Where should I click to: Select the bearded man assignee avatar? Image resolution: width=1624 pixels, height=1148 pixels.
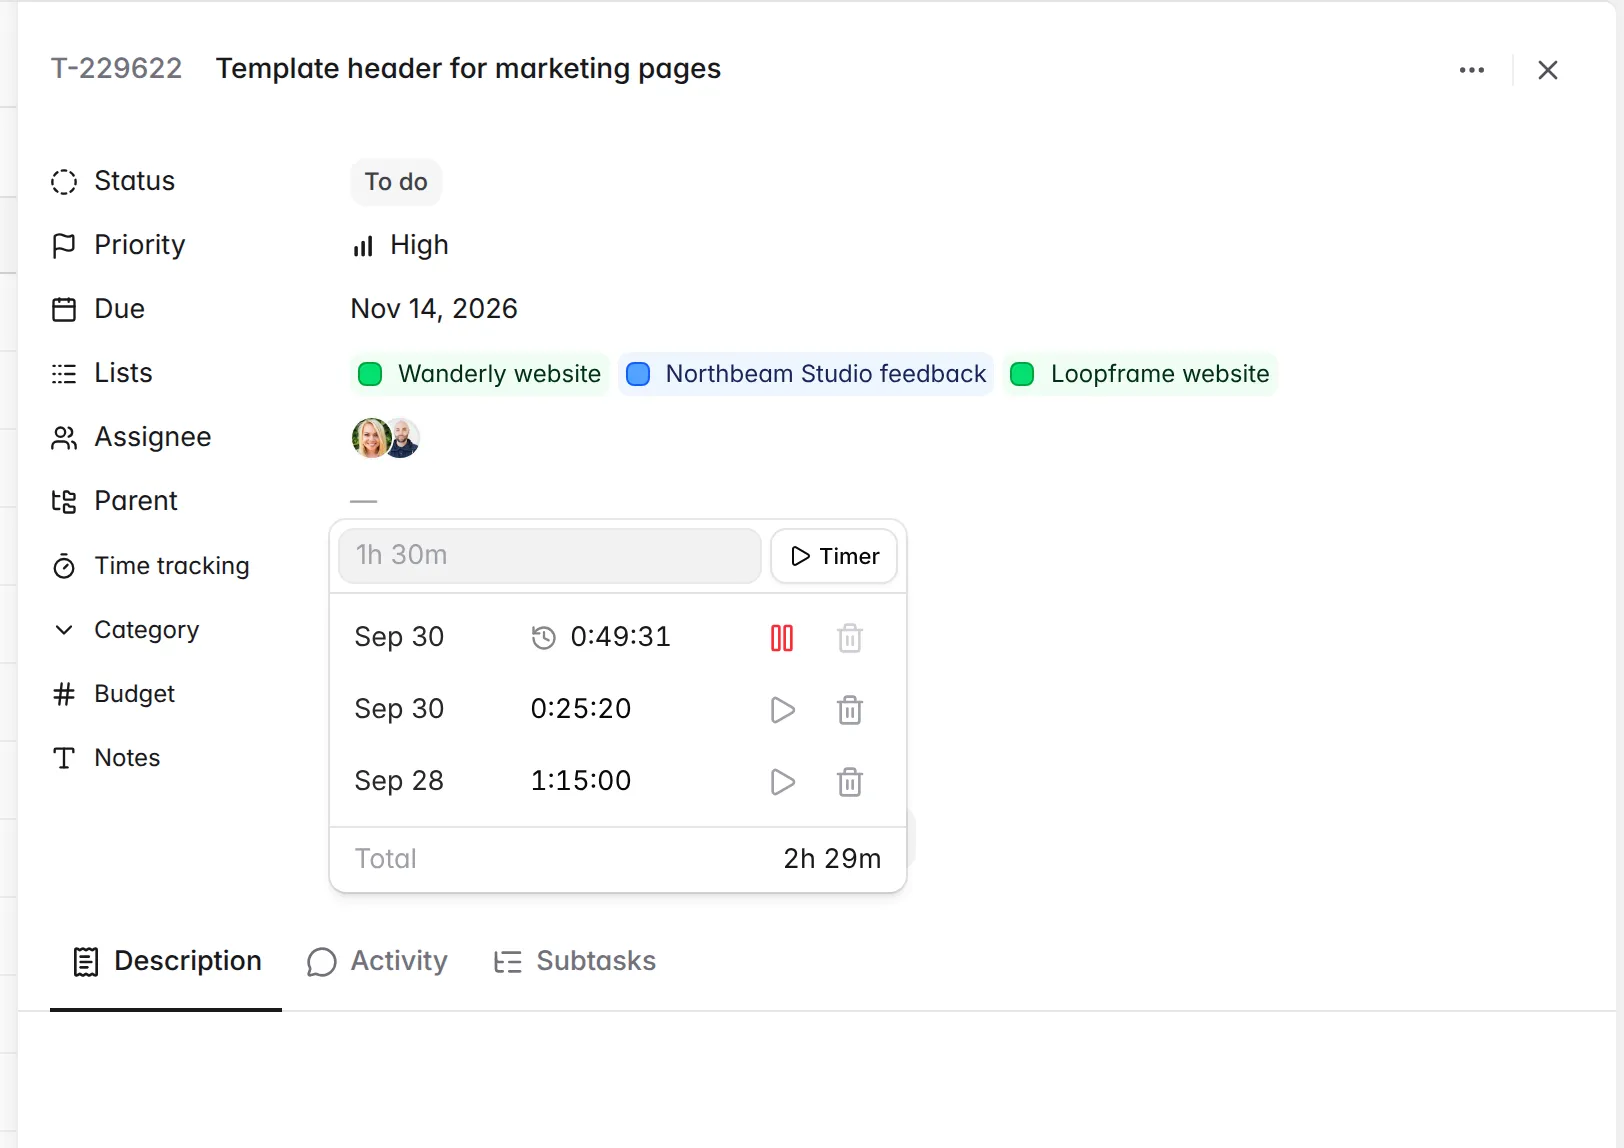[x=404, y=438]
